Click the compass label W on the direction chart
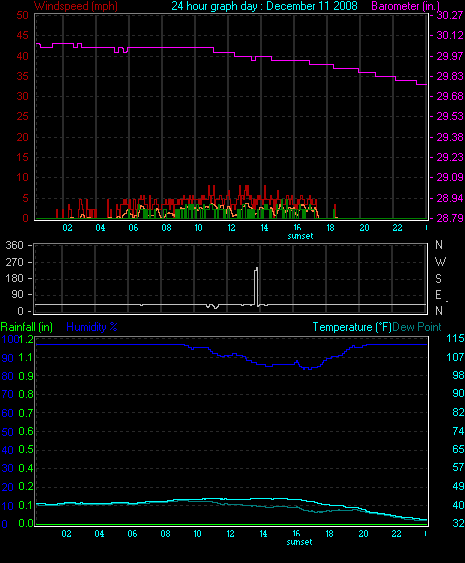 coord(440,262)
